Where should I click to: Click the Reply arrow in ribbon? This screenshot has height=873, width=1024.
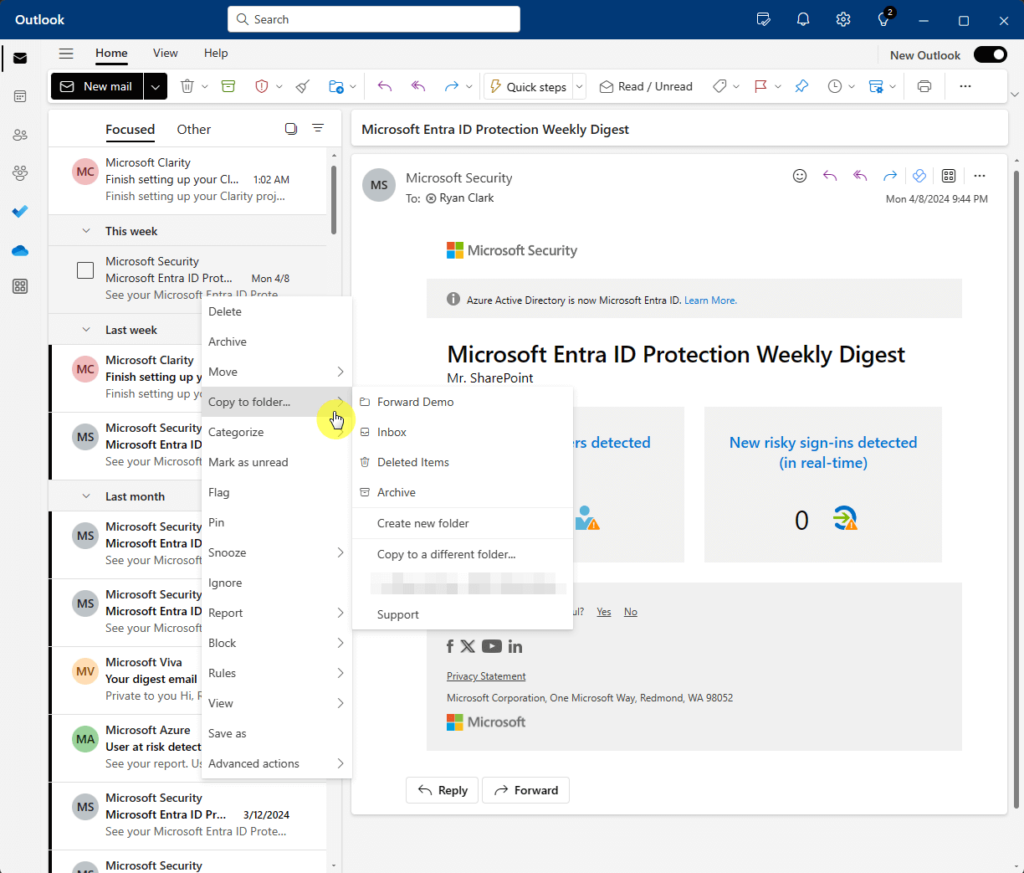[x=385, y=86]
